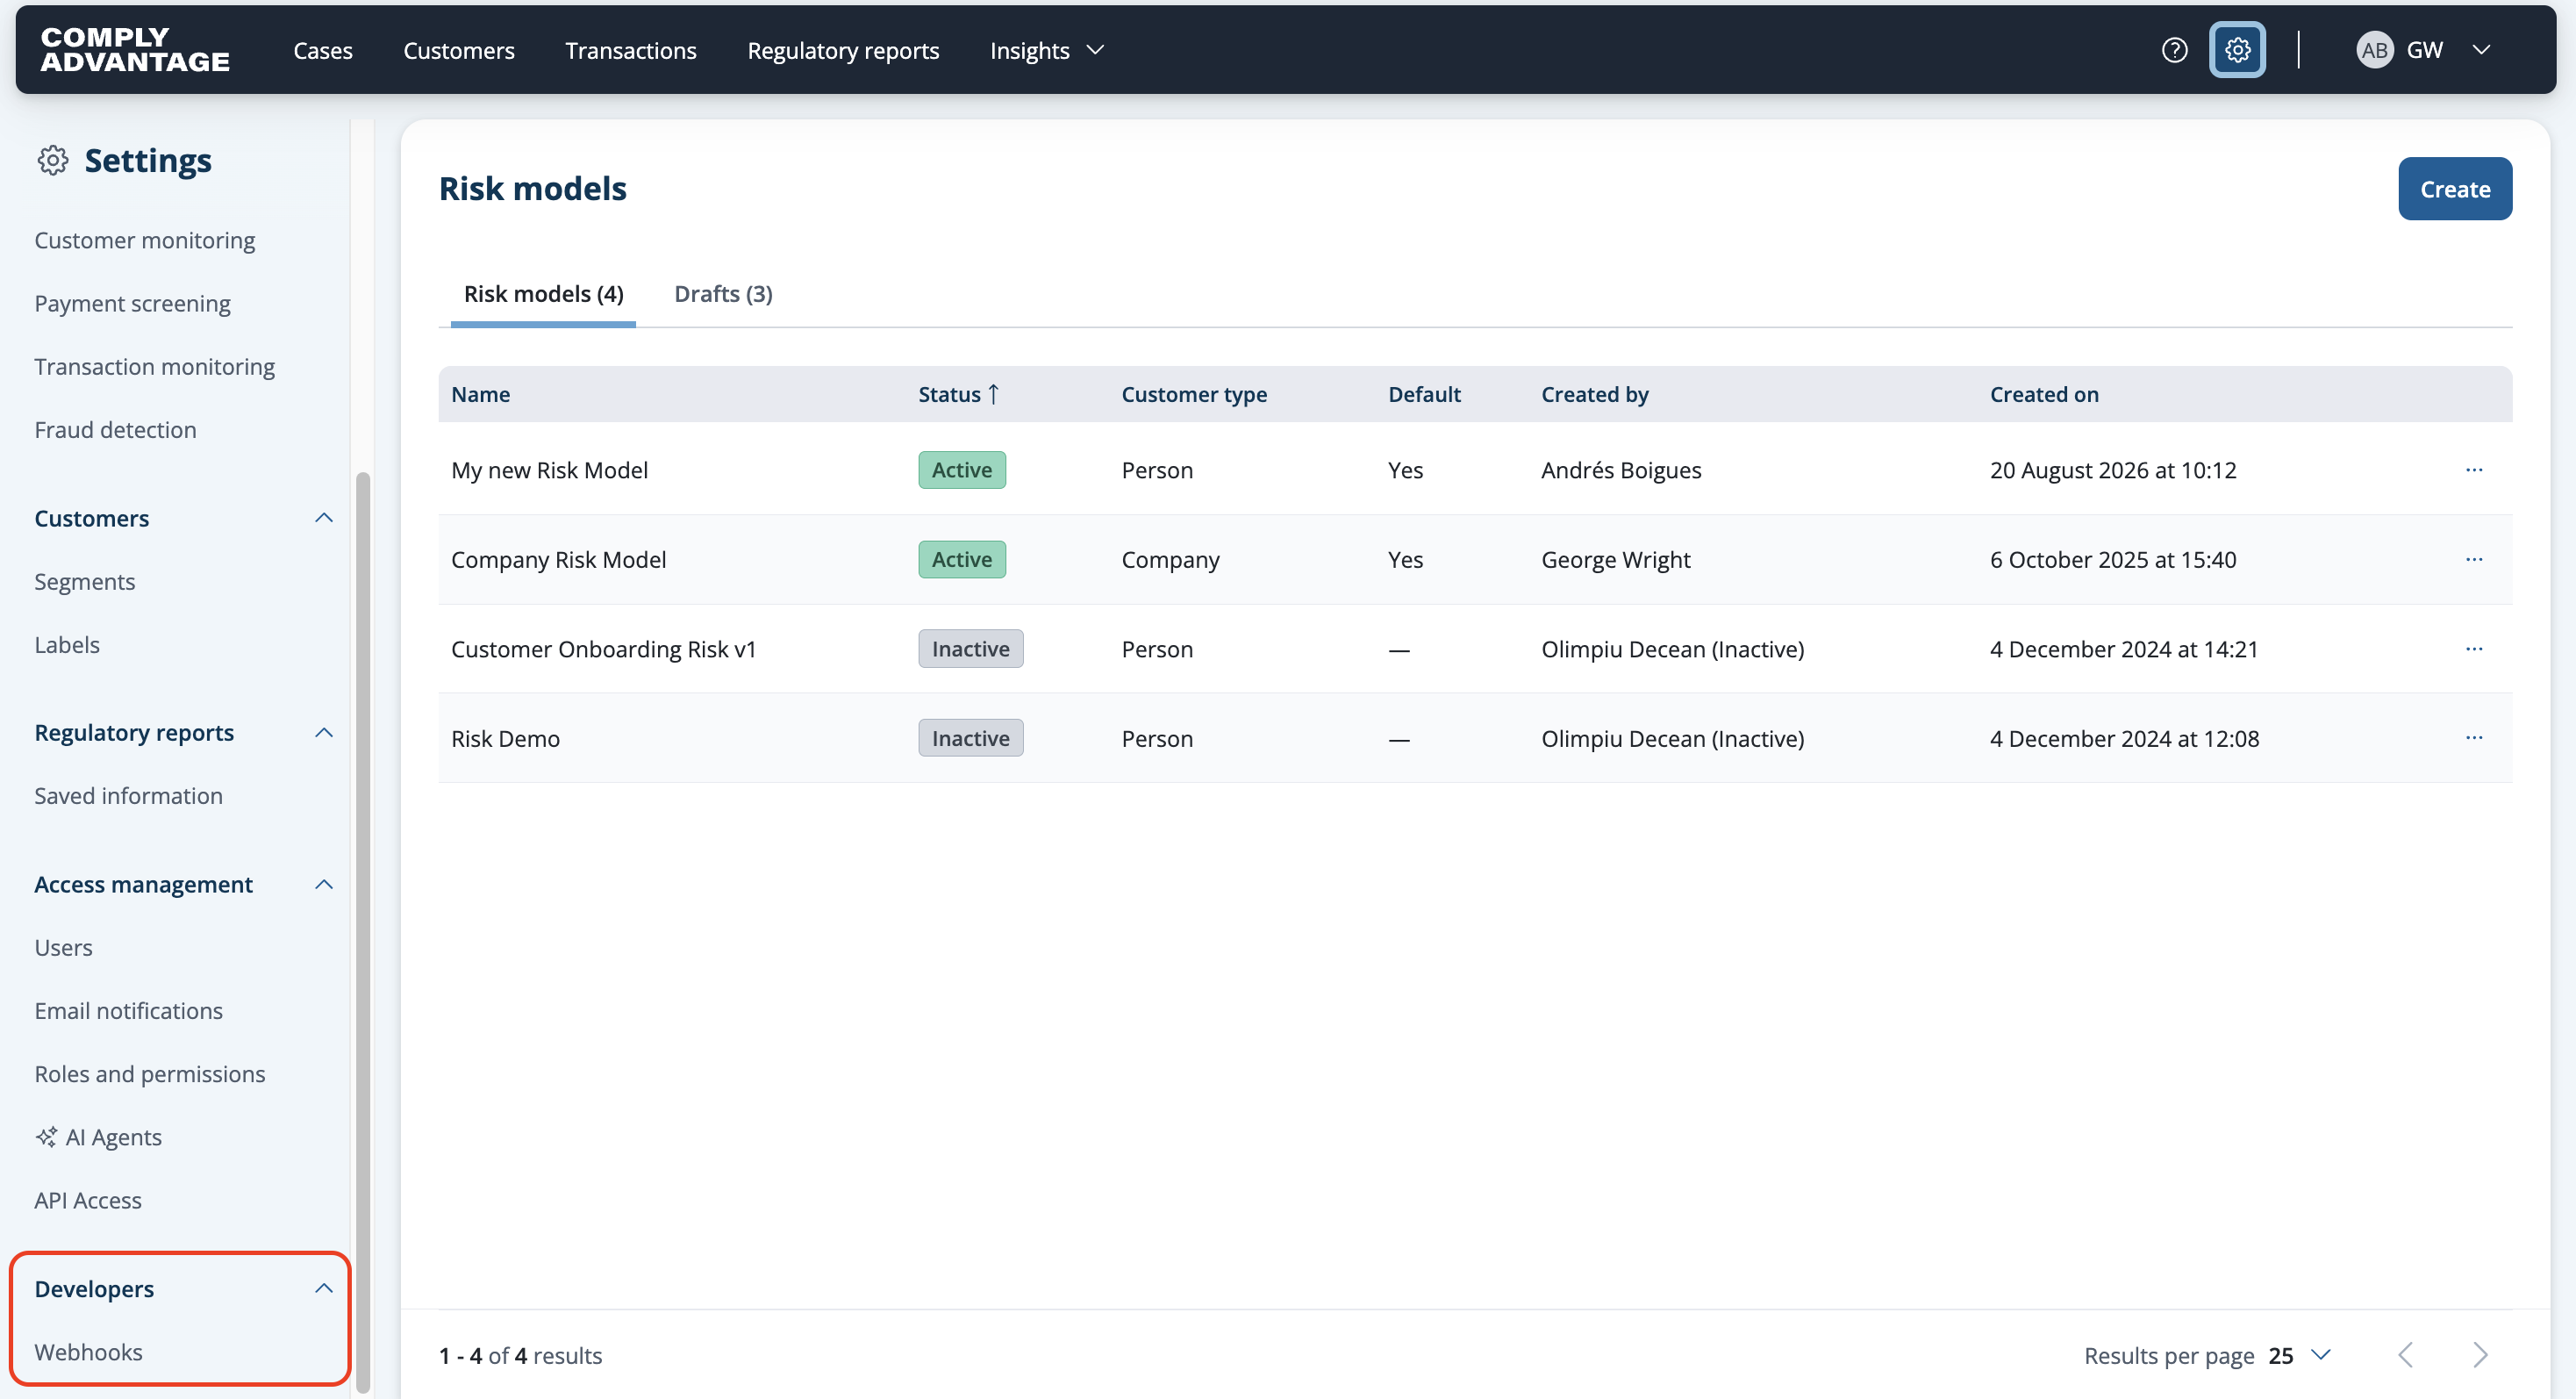2576x1399 pixels.
Task: Click Active badge for My new Risk Model
Action: [x=962, y=470]
